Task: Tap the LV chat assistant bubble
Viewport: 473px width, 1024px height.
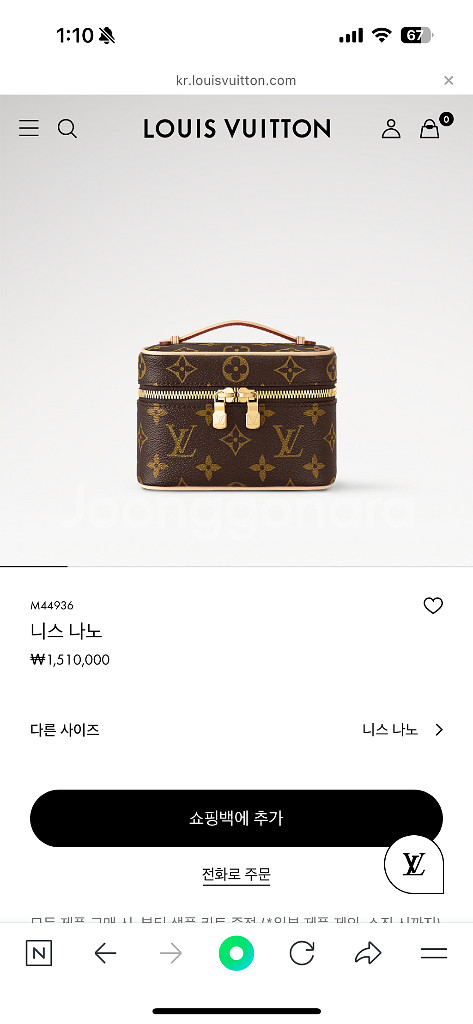Action: (x=414, y=864)
